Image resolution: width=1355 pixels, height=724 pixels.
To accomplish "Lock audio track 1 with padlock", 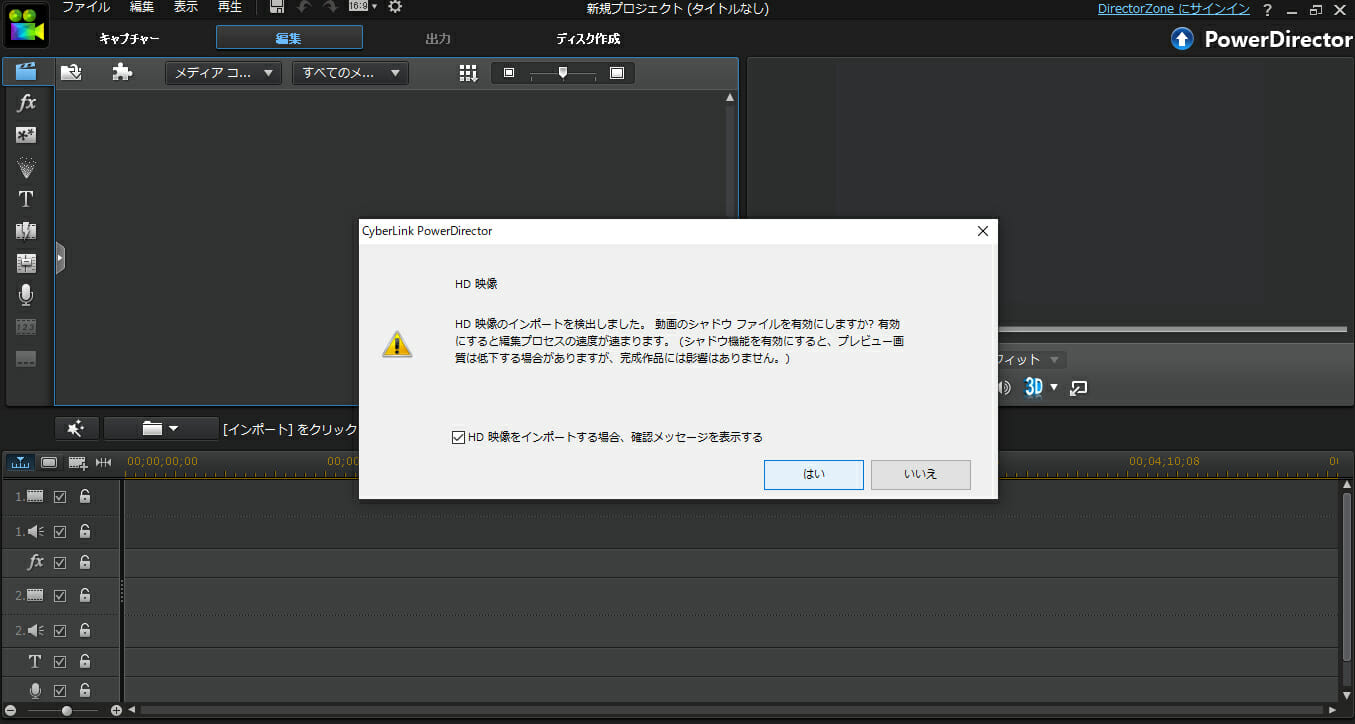I will pos(85,531).
